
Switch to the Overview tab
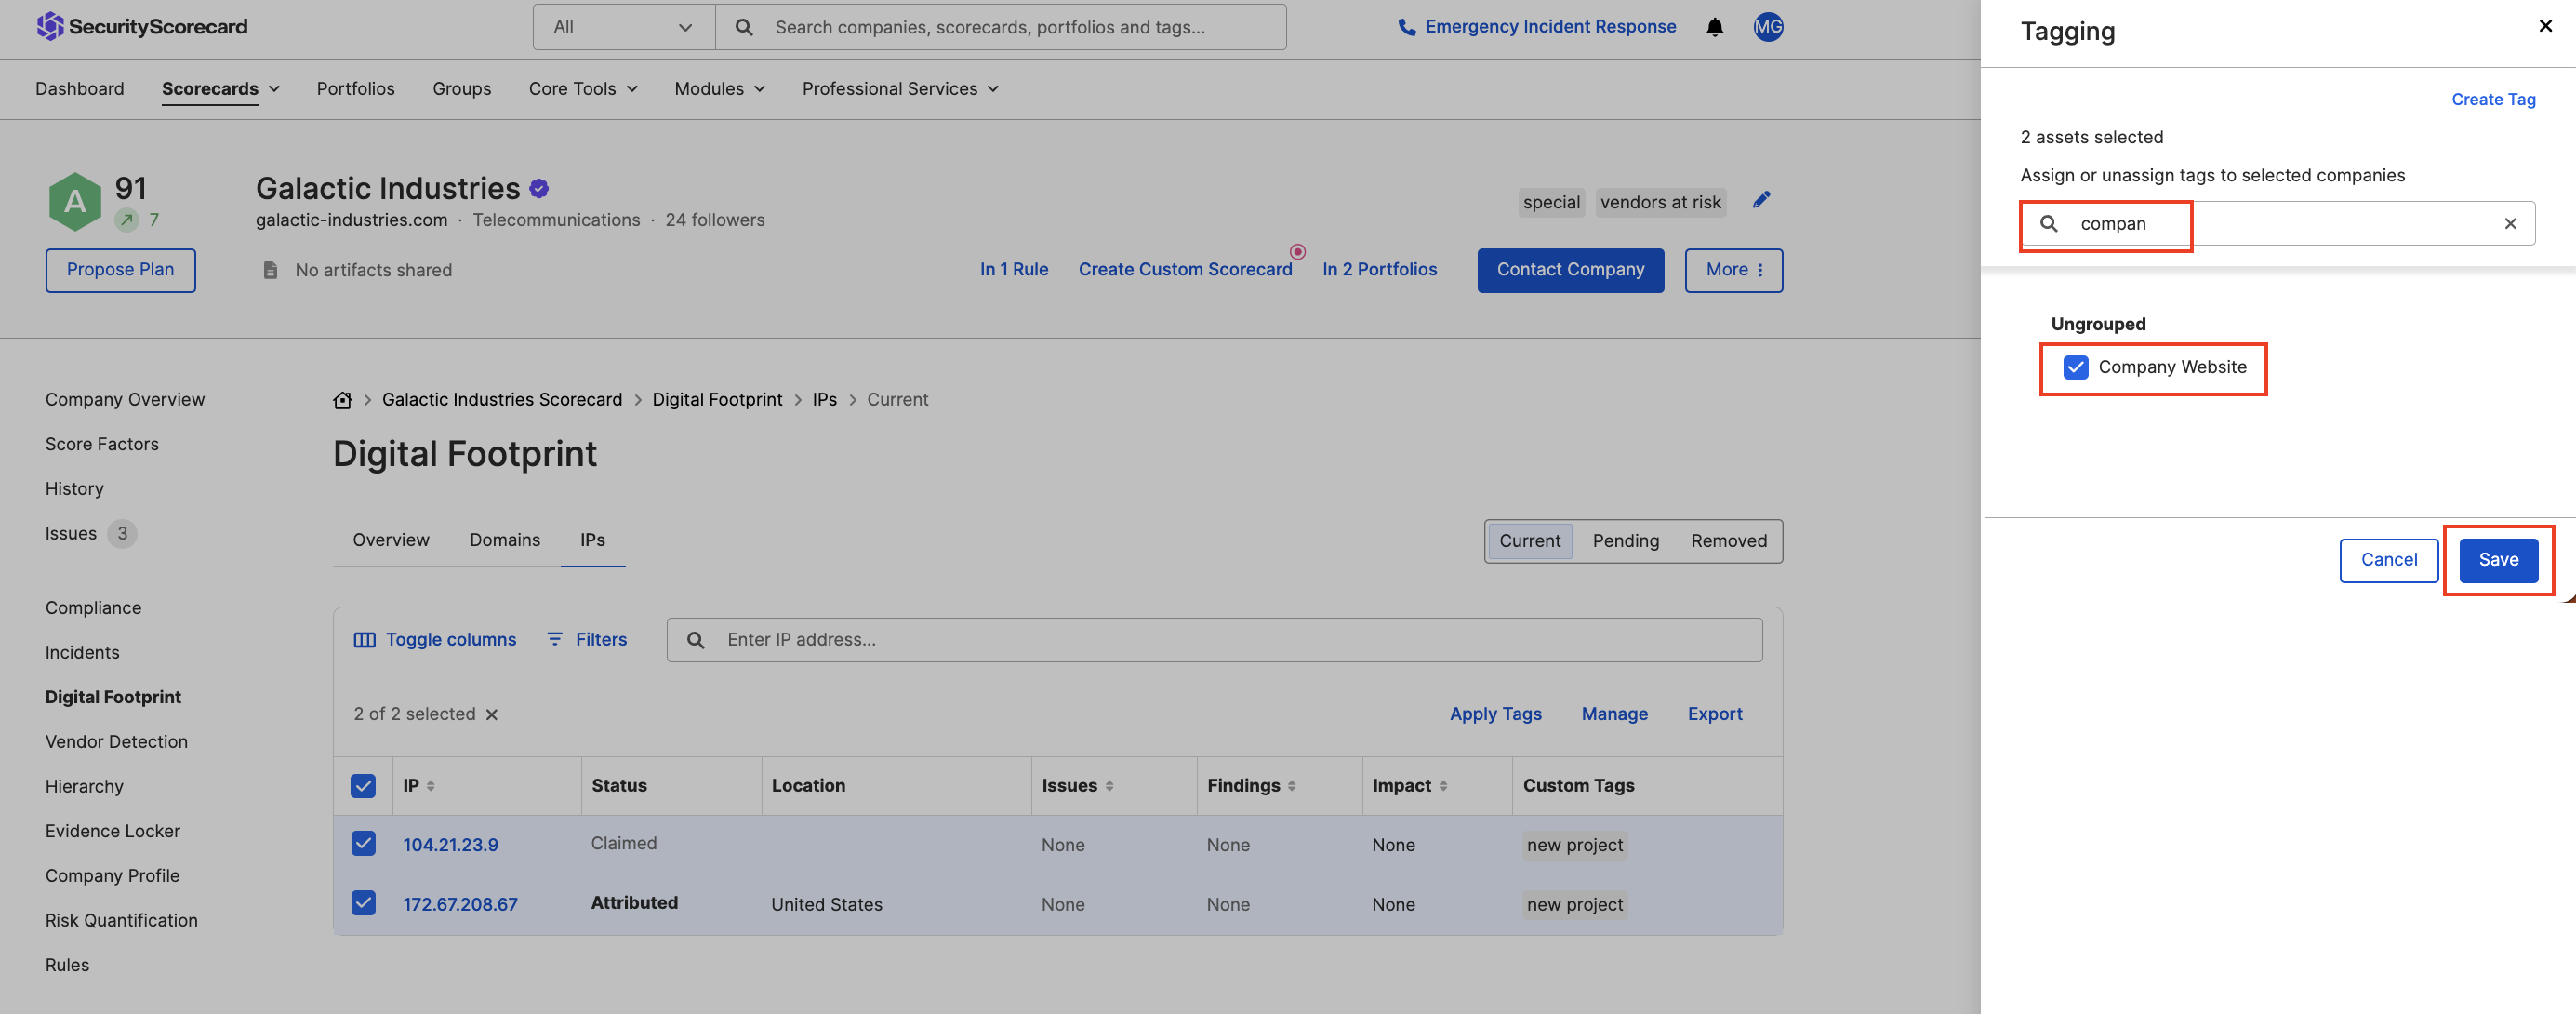click(391, 540)
